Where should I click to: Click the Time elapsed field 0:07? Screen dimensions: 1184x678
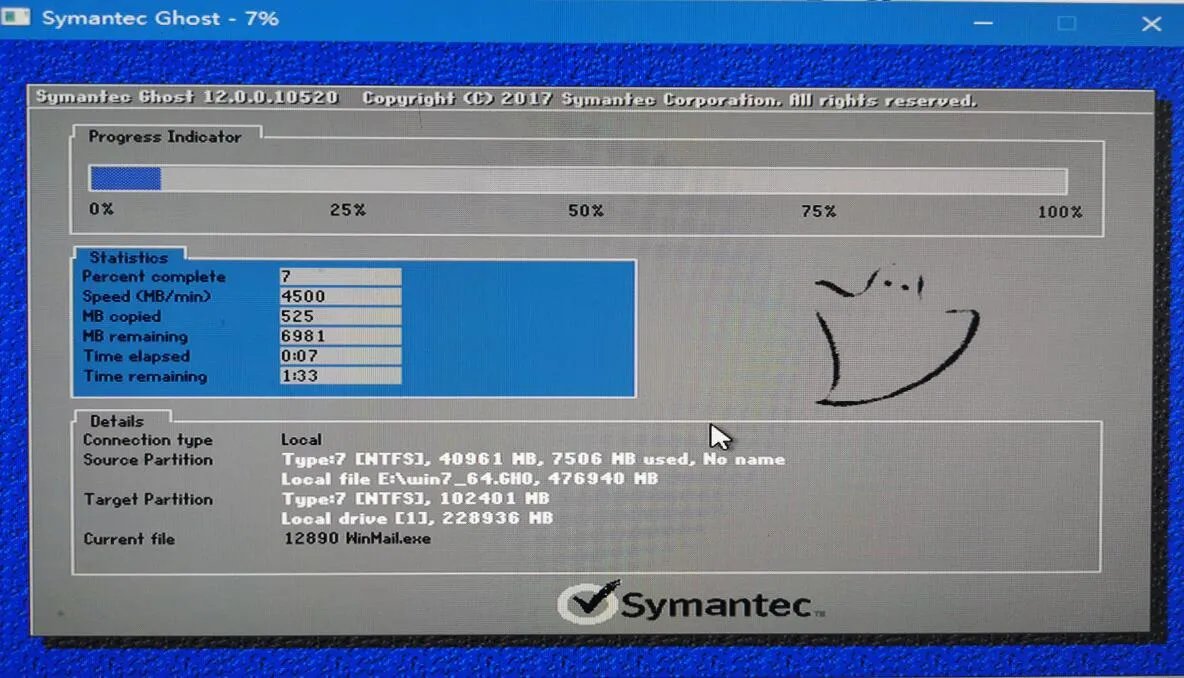[340, 357]
